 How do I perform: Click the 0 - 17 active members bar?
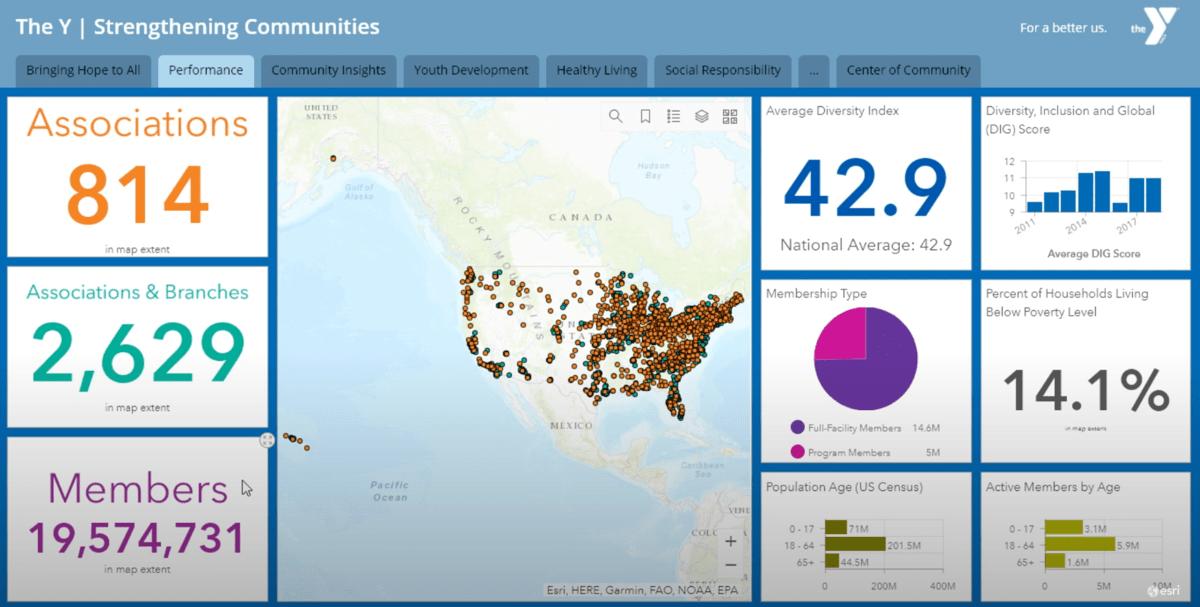point(1064,527)
